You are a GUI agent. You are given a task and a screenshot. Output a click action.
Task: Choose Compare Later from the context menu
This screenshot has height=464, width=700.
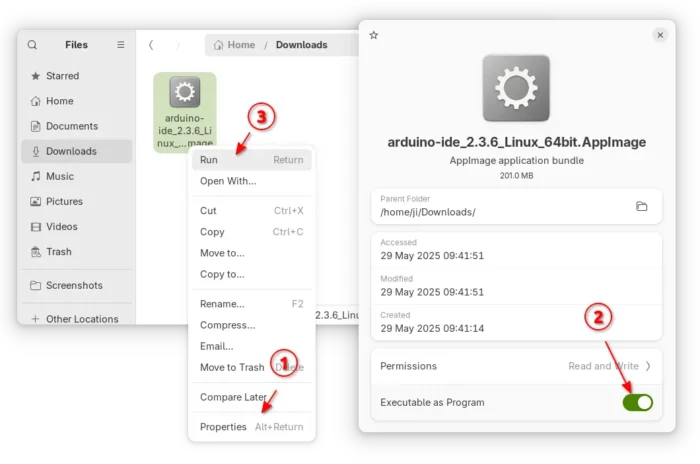coord(252,397)
